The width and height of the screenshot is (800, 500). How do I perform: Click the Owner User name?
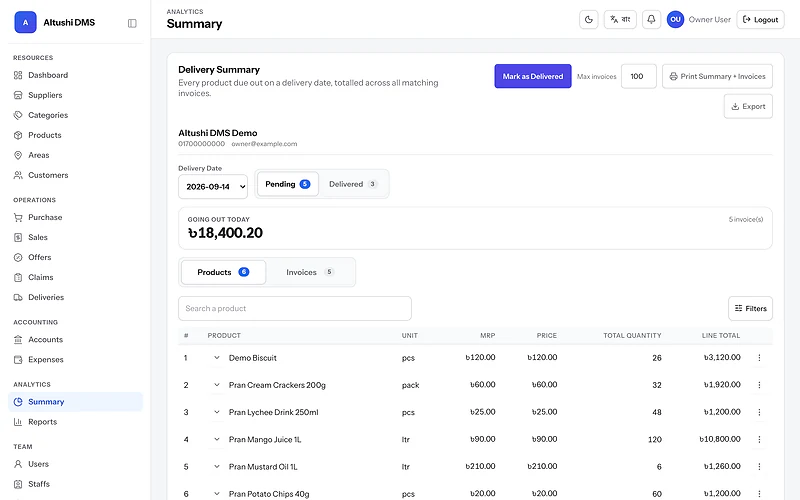click(x=710, y=20)
